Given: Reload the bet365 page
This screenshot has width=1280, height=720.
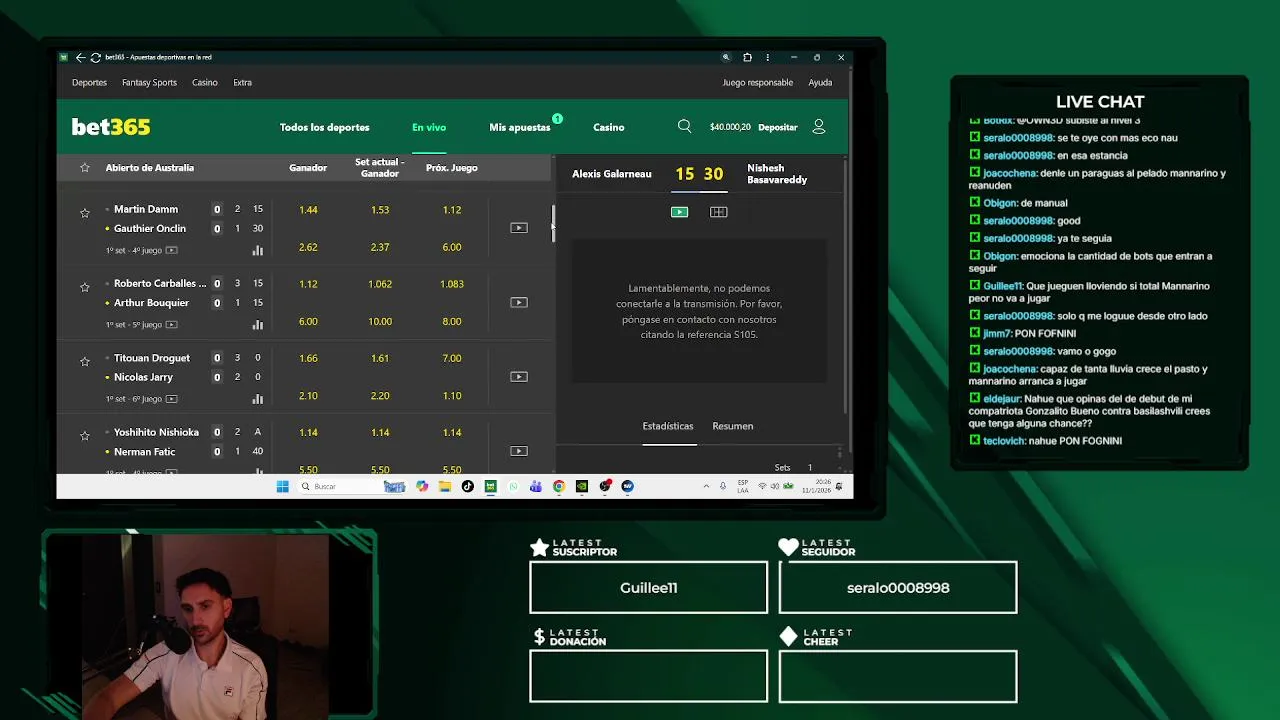Looking at the screenshot, I should tap(95, 57).
